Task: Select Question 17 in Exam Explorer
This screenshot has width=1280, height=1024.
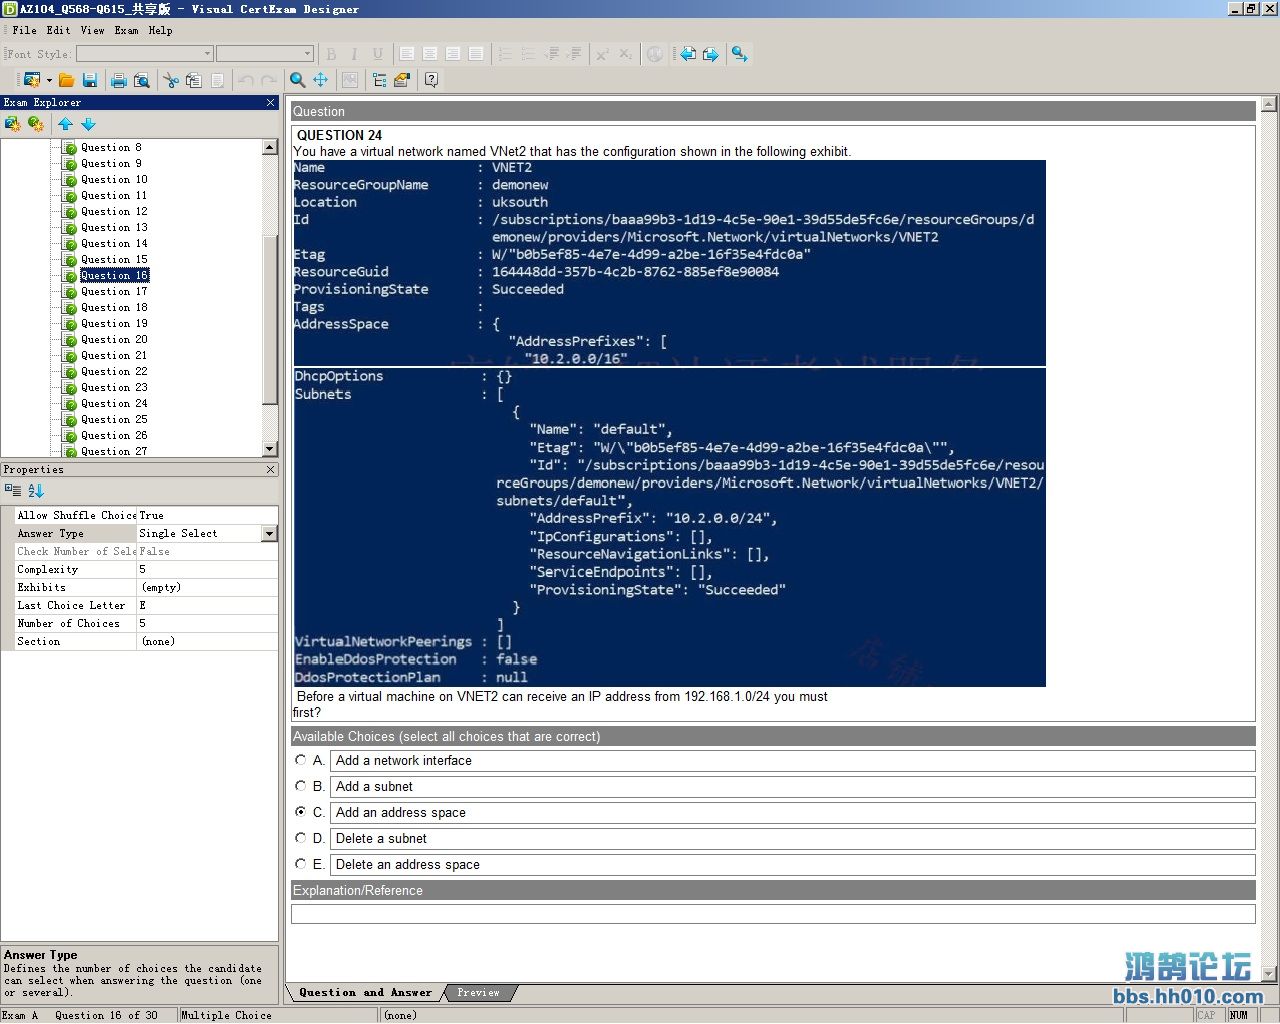Action: [x=114, y=292]
